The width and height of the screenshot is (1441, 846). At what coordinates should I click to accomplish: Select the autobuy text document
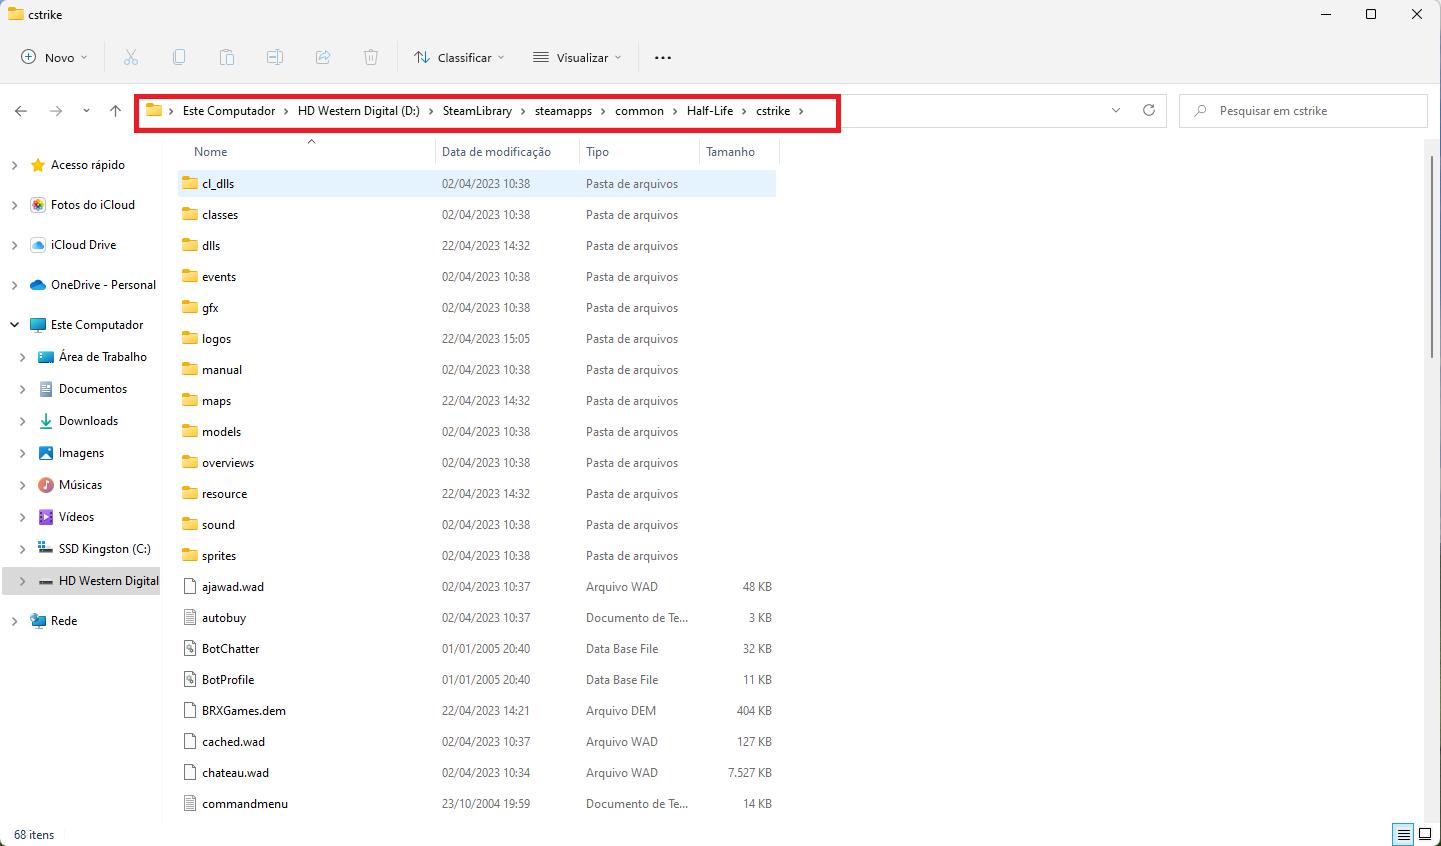click(477, 618)
